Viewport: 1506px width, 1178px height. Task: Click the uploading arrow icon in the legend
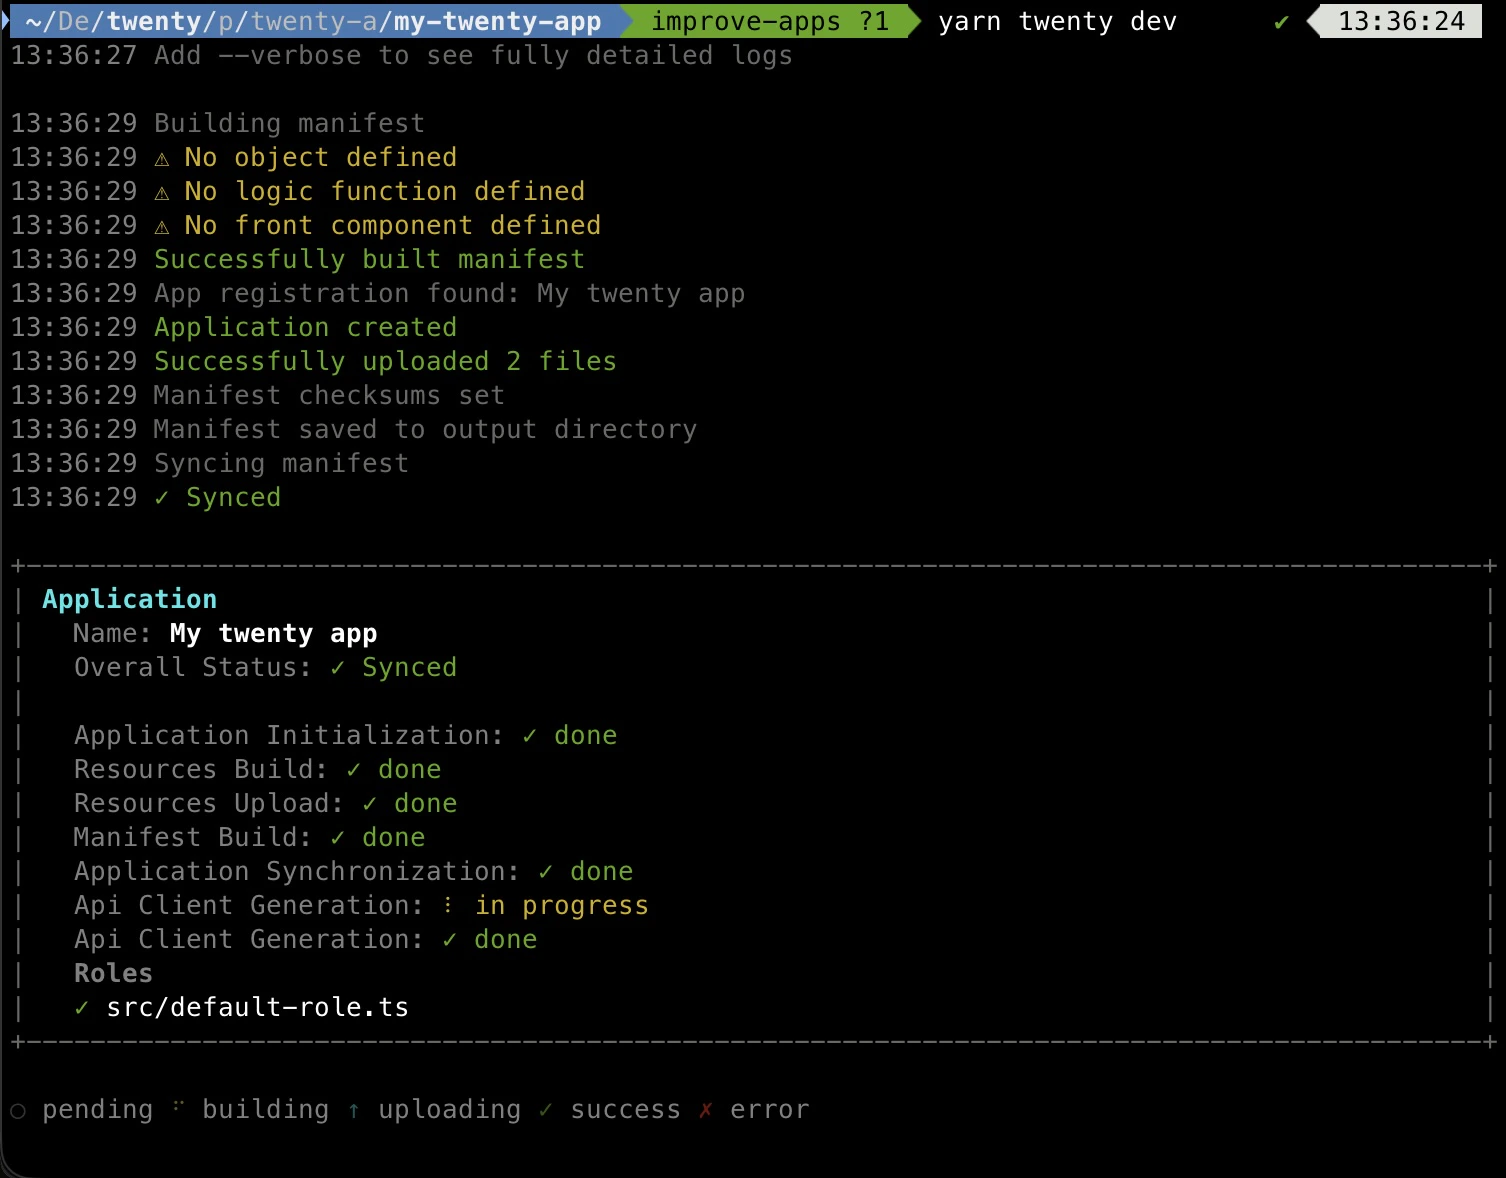point(354,1110)
